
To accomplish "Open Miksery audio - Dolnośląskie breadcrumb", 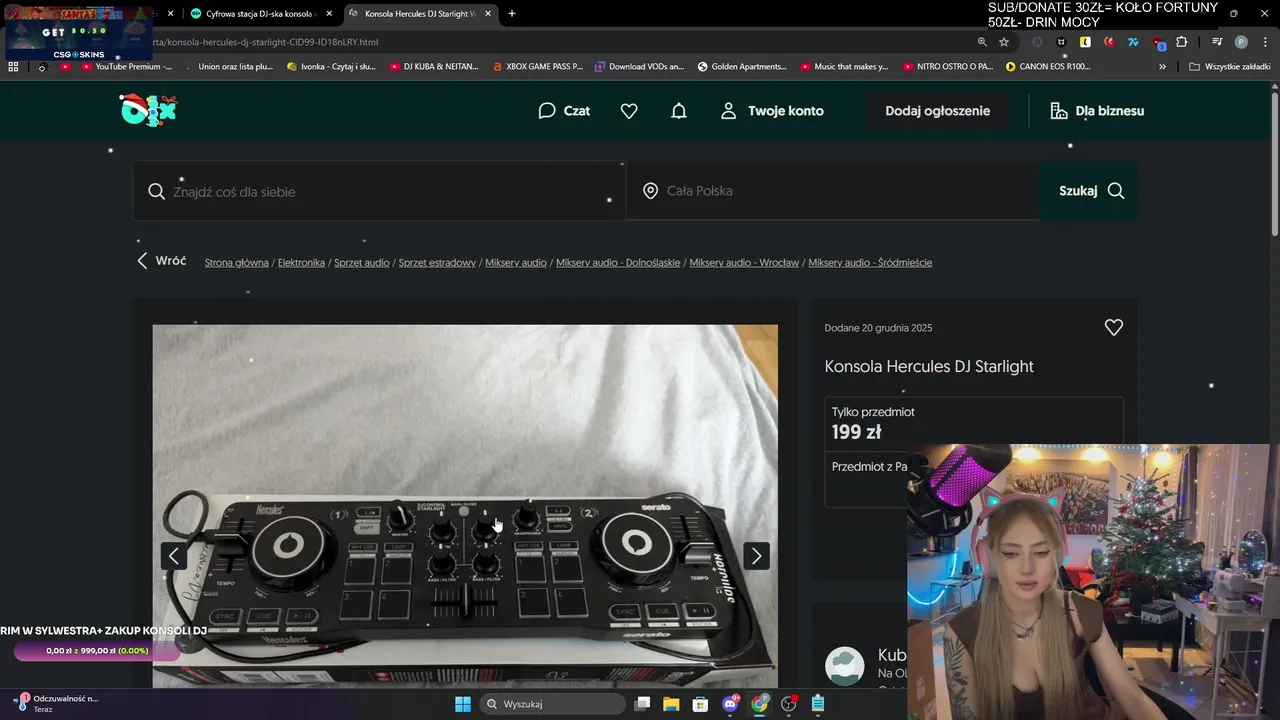I will point(618,263).
